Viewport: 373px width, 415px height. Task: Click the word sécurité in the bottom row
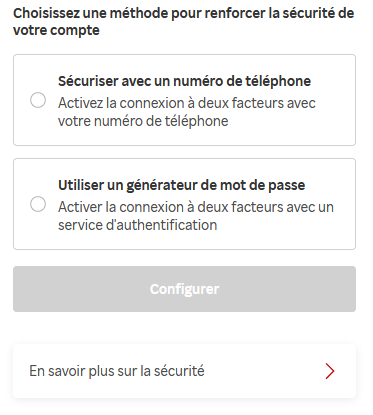(179, 371)
